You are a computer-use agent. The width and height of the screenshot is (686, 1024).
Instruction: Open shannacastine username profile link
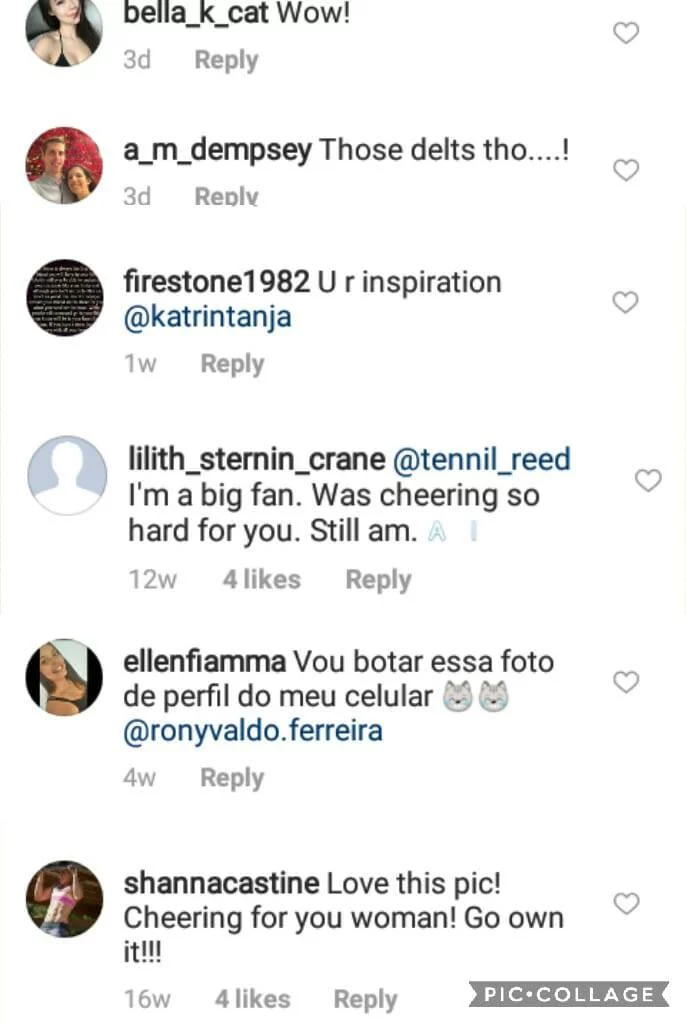point(221,884)
